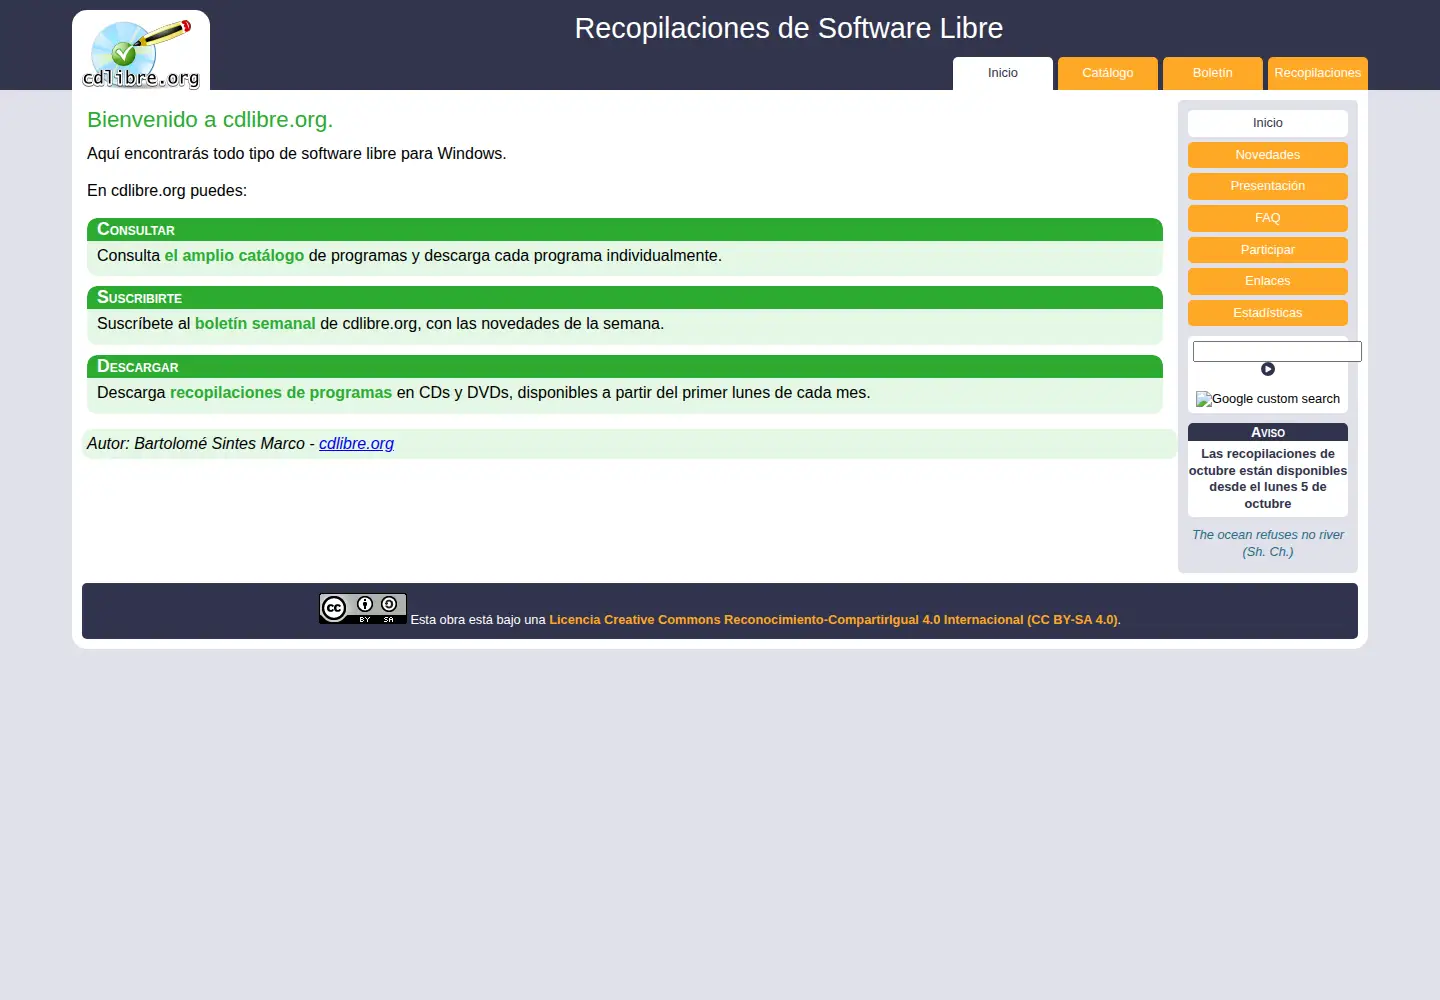Click the Consultar section heading

[x=625, y=230]
